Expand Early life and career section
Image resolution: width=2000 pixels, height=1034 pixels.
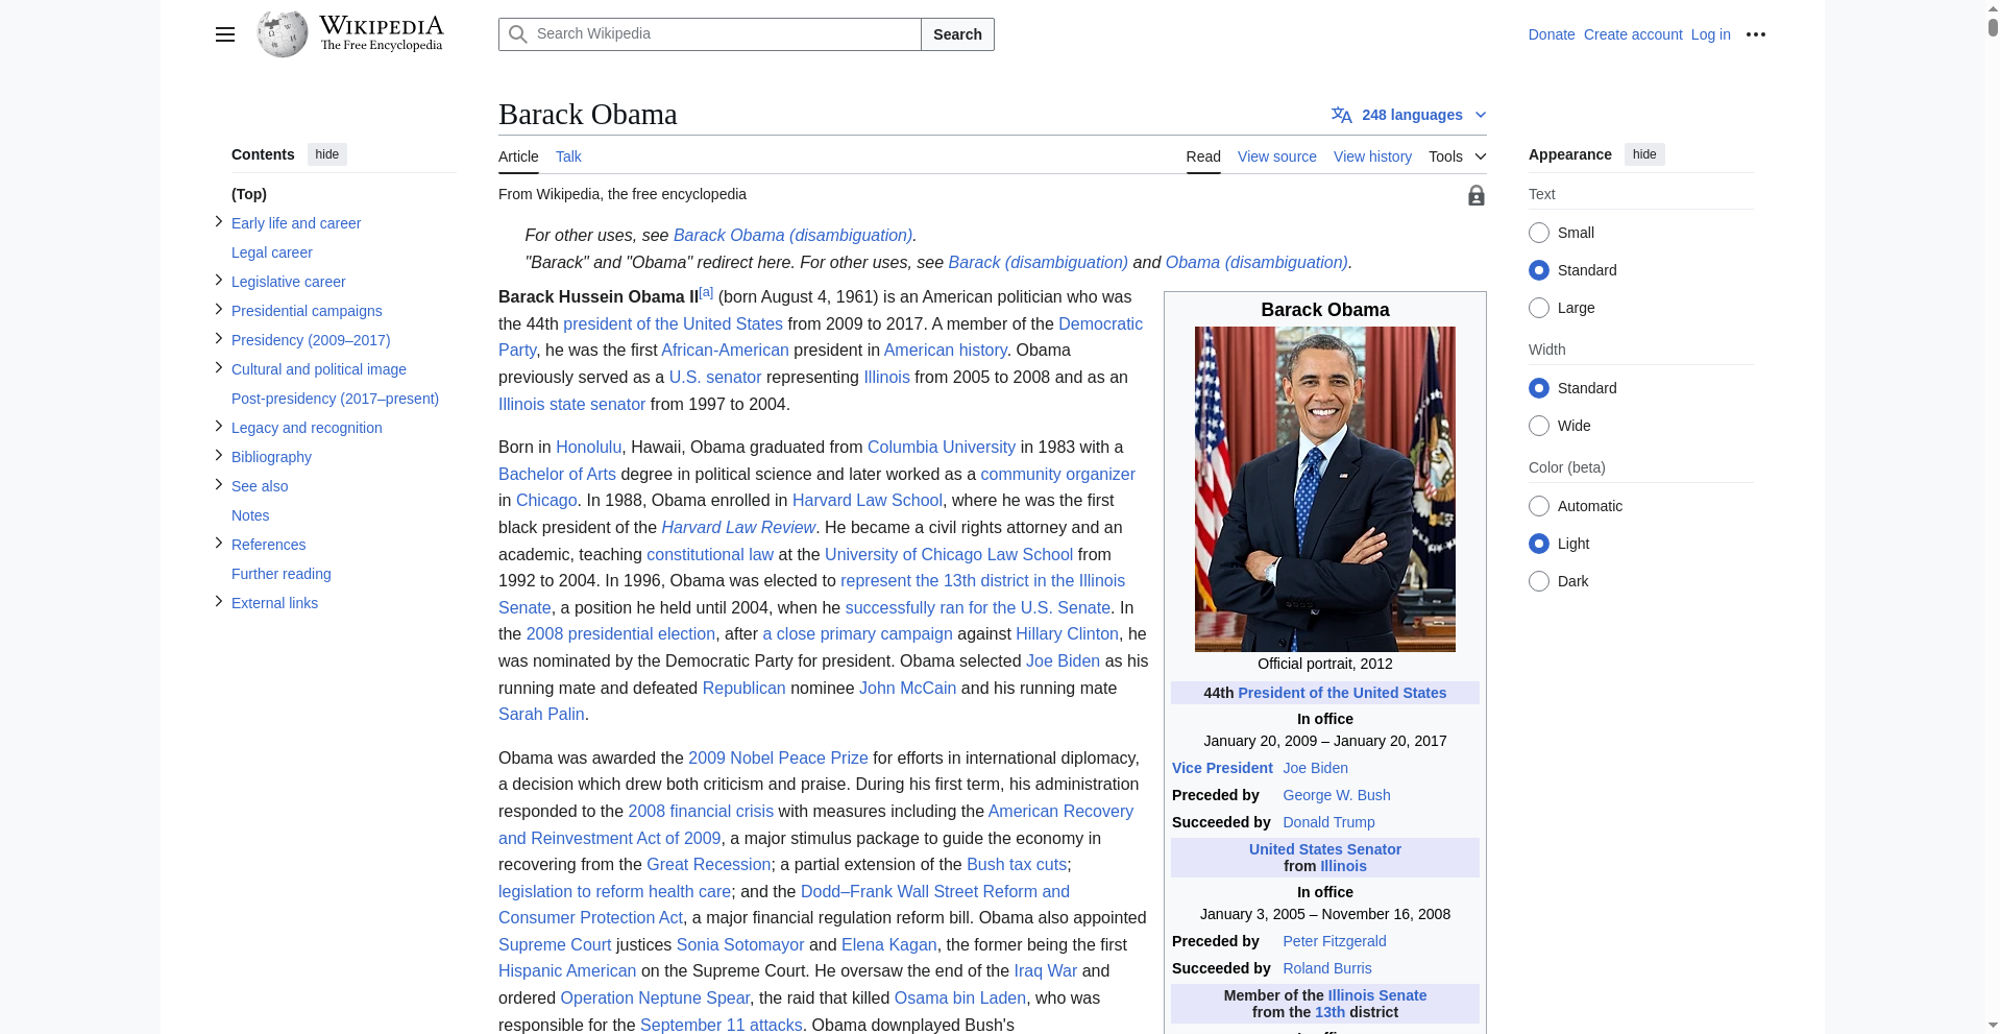[218, 222]
